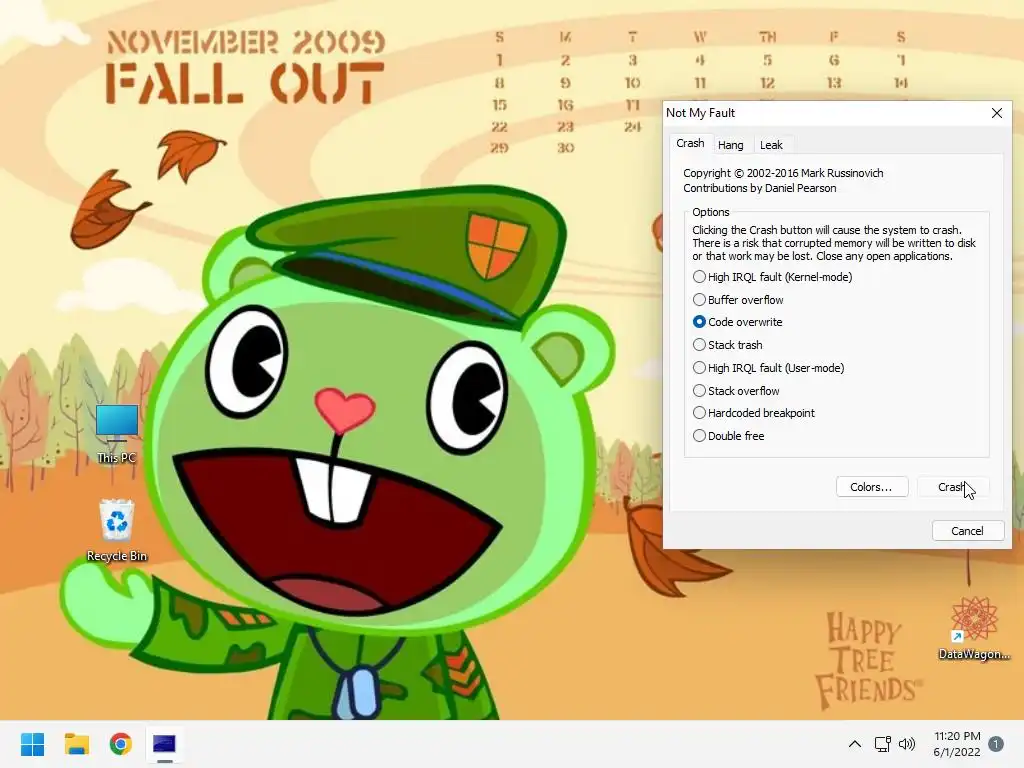Show hidden system tray icons
Screen dimensions: 1024x768
(x=854, y=744)
